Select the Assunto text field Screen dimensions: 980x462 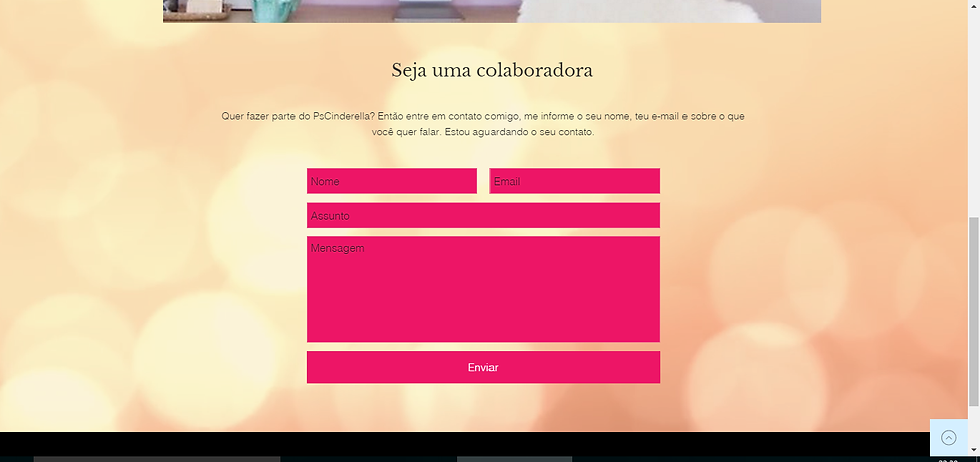tap(483, 215)
